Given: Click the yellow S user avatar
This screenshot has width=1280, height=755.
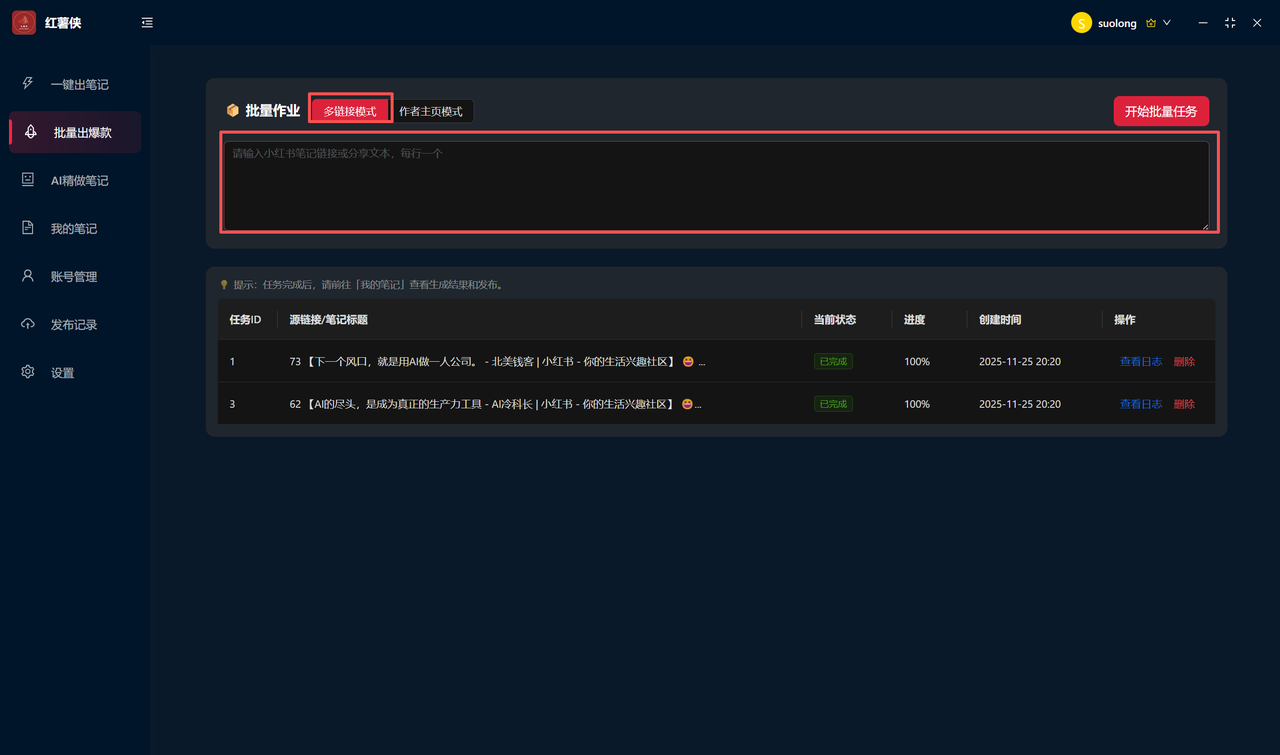Looking at the screenshot, I should coord(1081,23).
